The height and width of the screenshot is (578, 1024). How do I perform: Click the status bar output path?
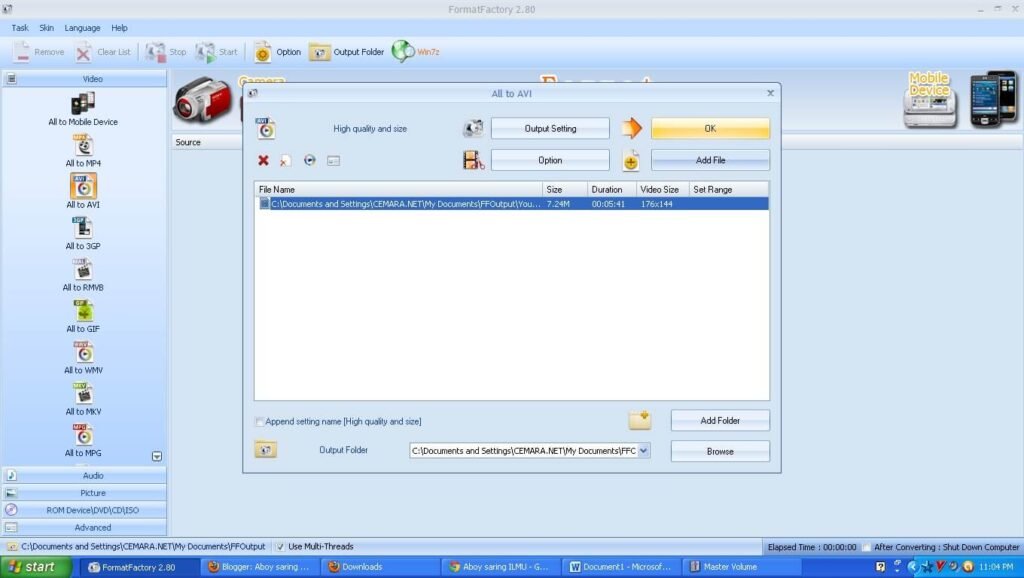click(x=143, y=547)
